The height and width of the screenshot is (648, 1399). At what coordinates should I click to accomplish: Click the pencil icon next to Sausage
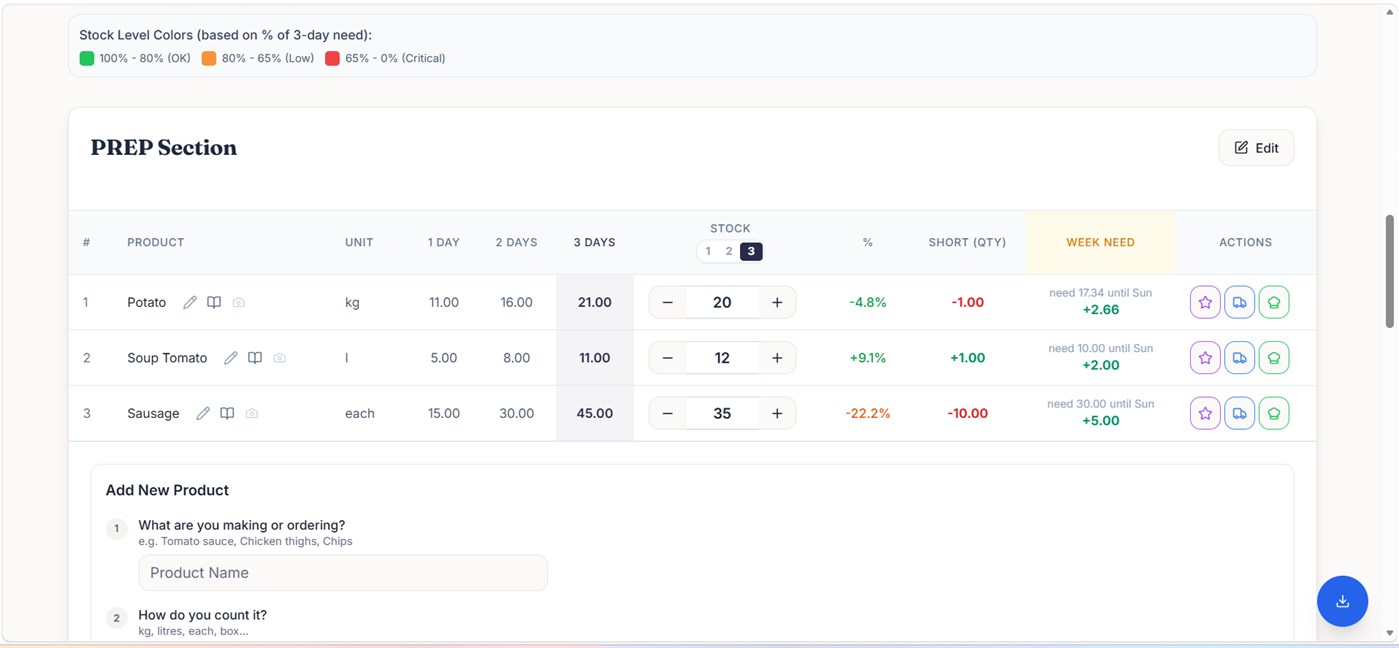pos(203,413)
